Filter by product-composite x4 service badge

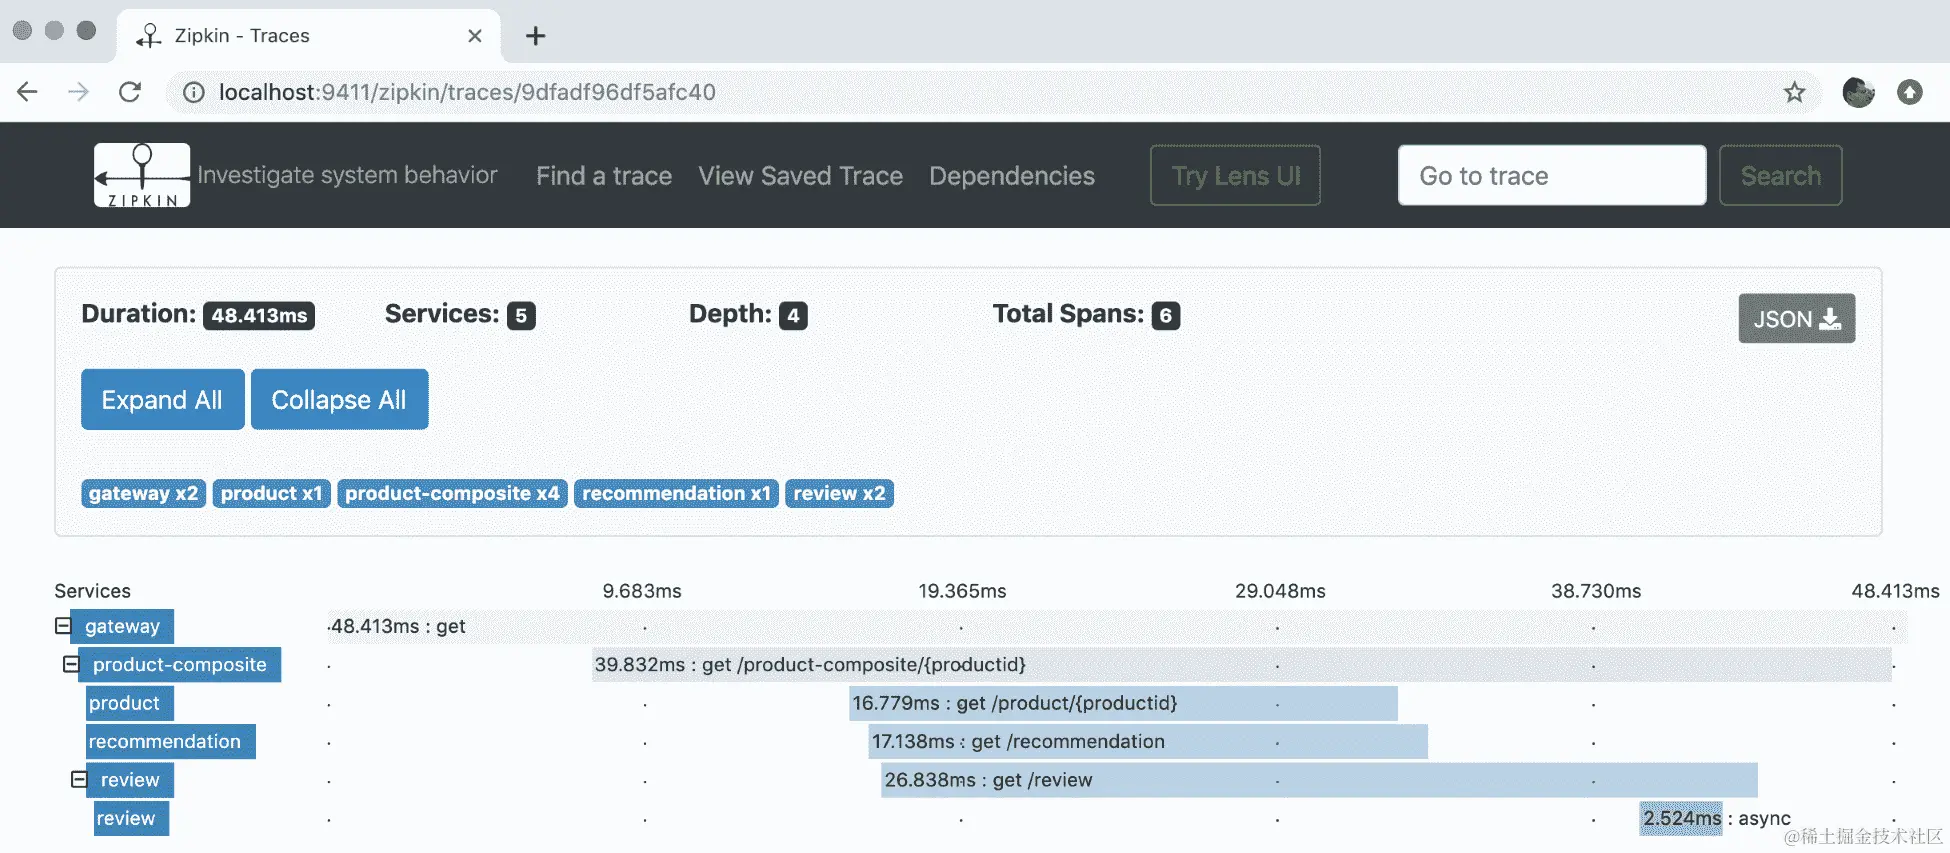452,493
